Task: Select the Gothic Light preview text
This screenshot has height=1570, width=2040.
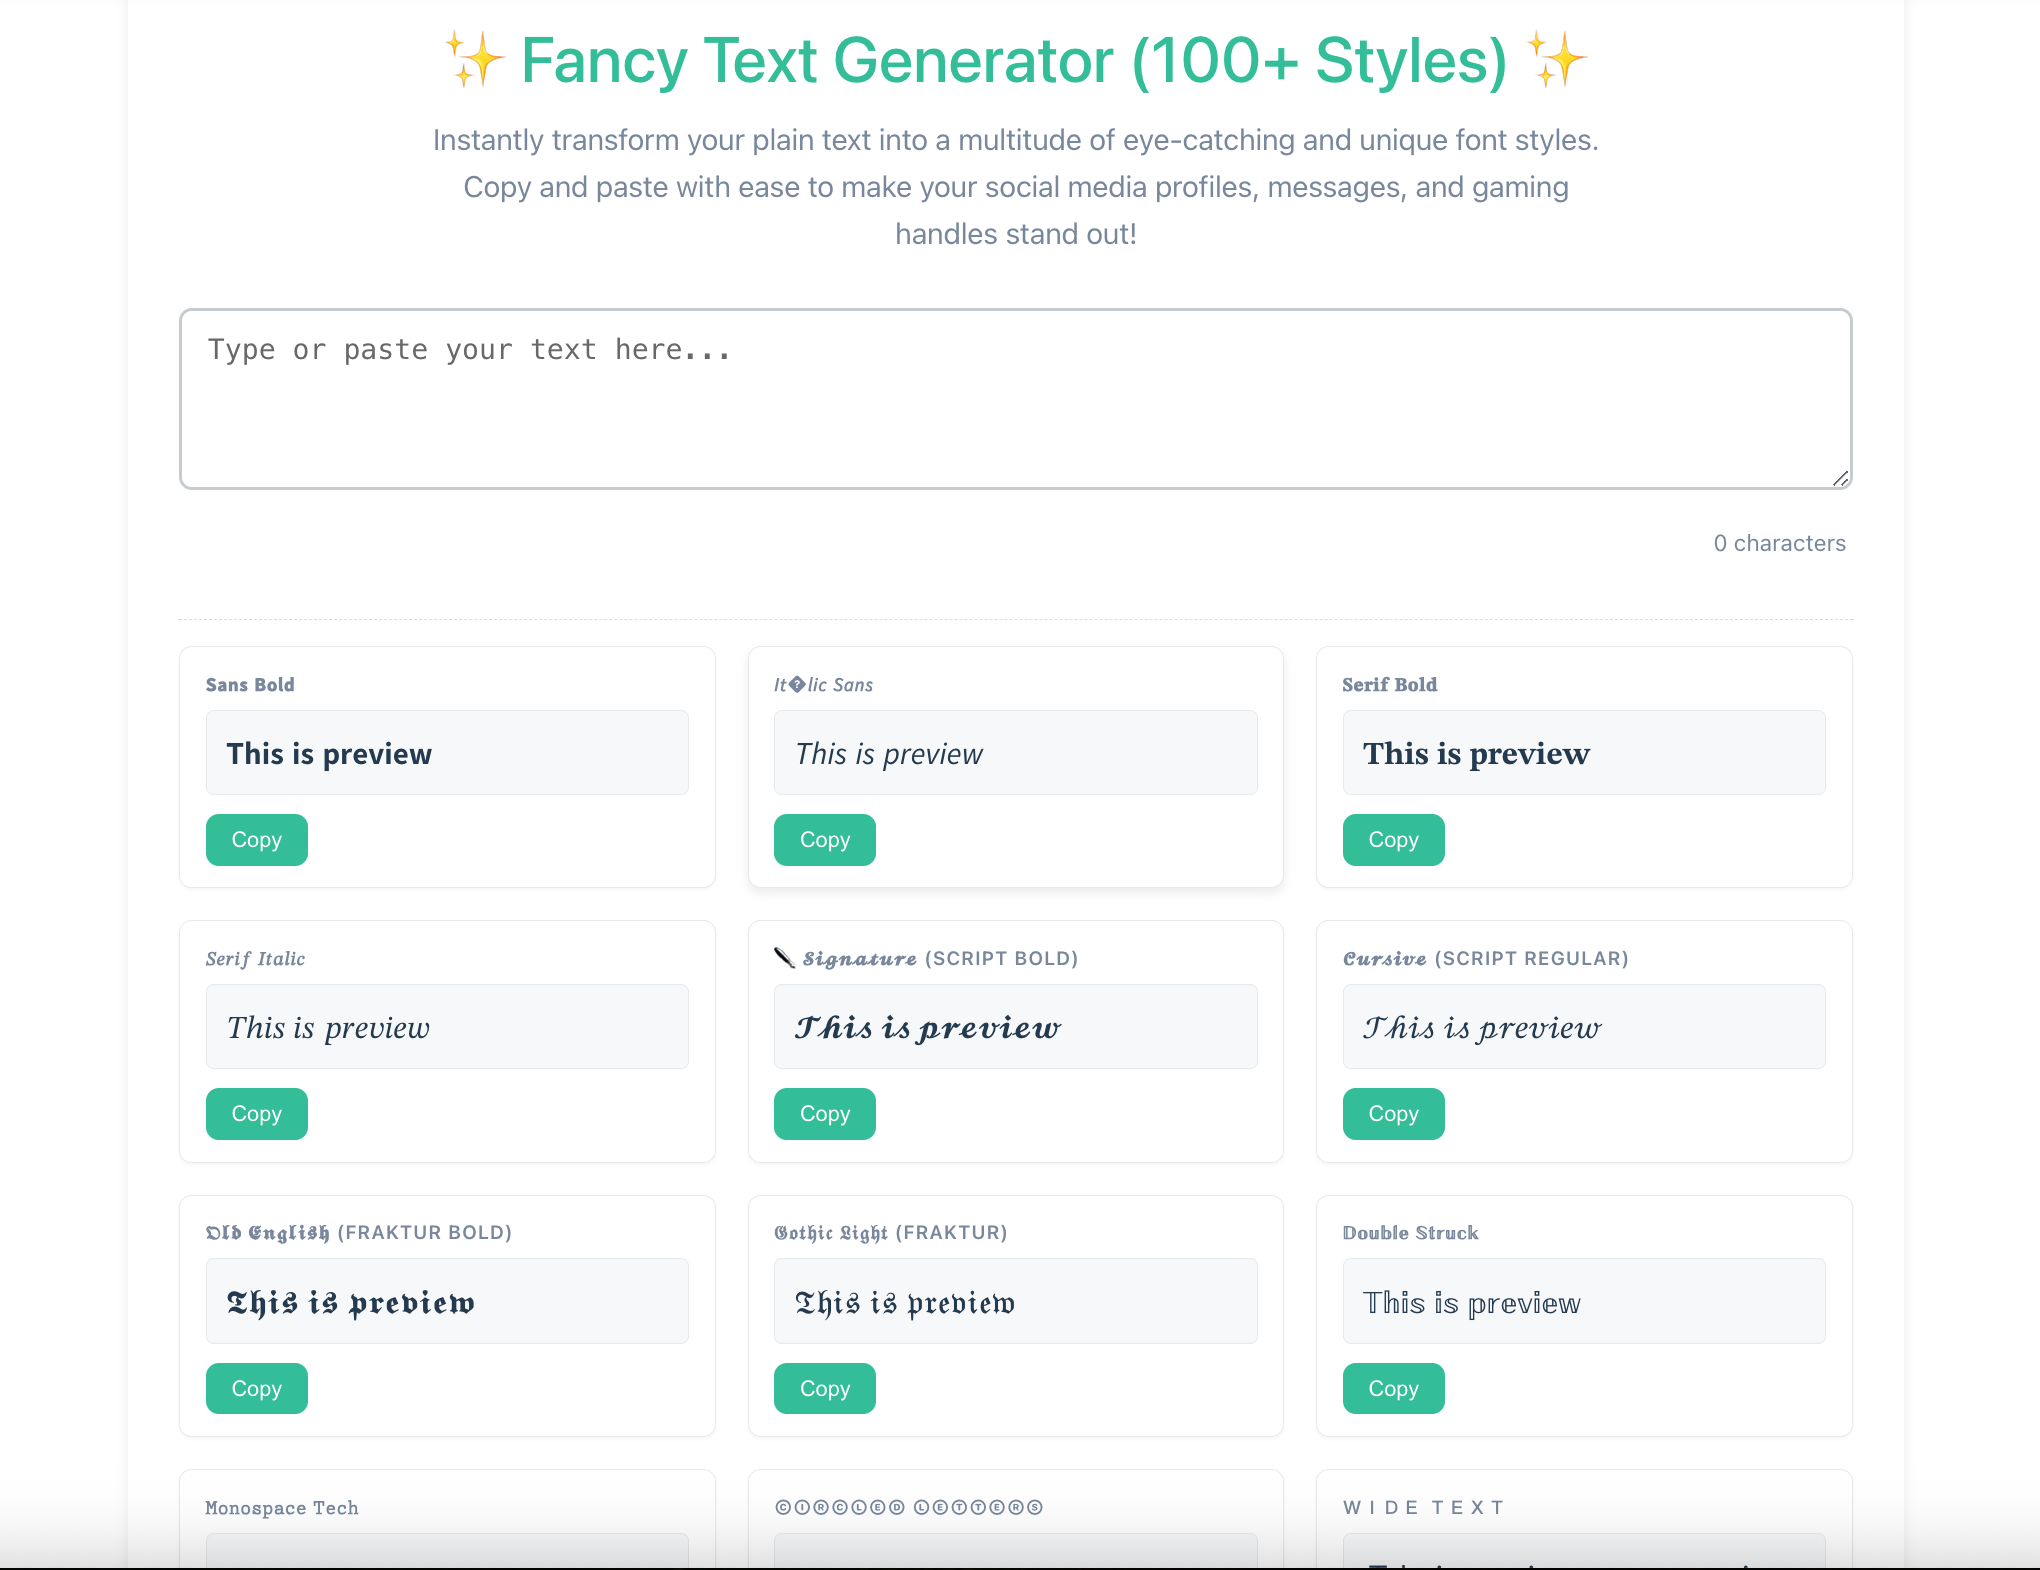Action: [x=904, y=1303]
